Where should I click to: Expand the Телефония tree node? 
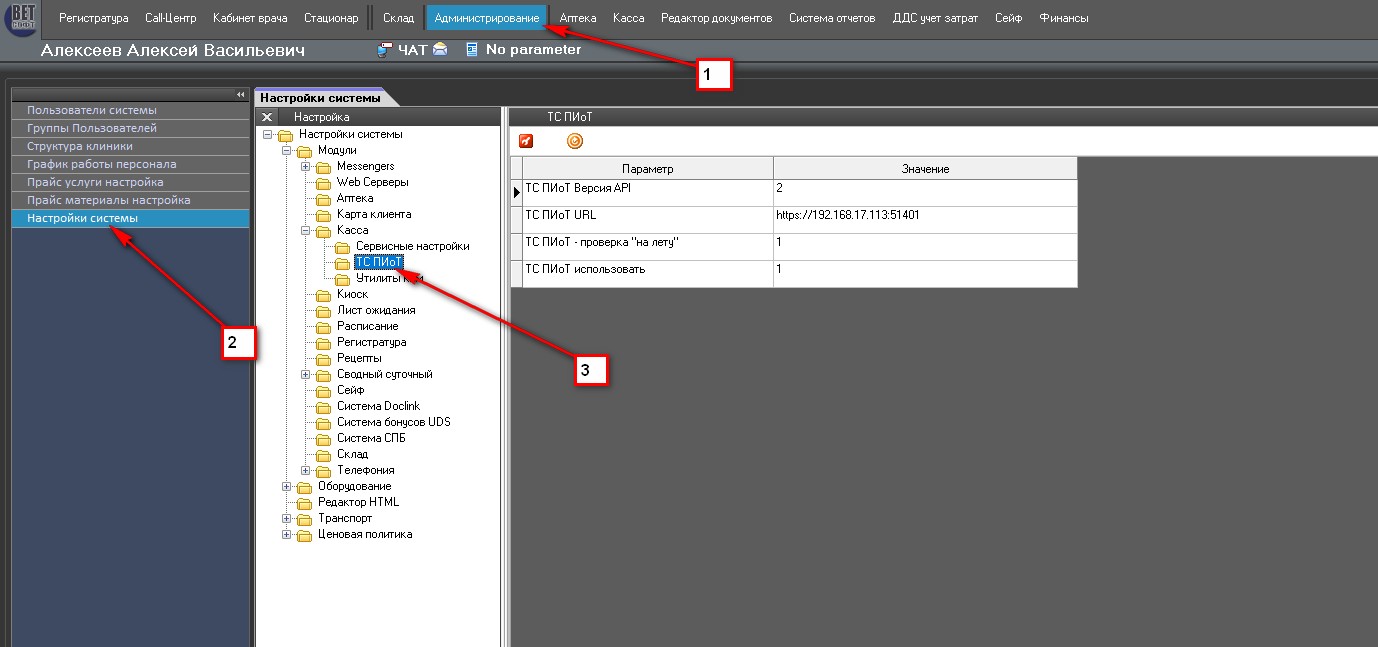tap(306, 470)
